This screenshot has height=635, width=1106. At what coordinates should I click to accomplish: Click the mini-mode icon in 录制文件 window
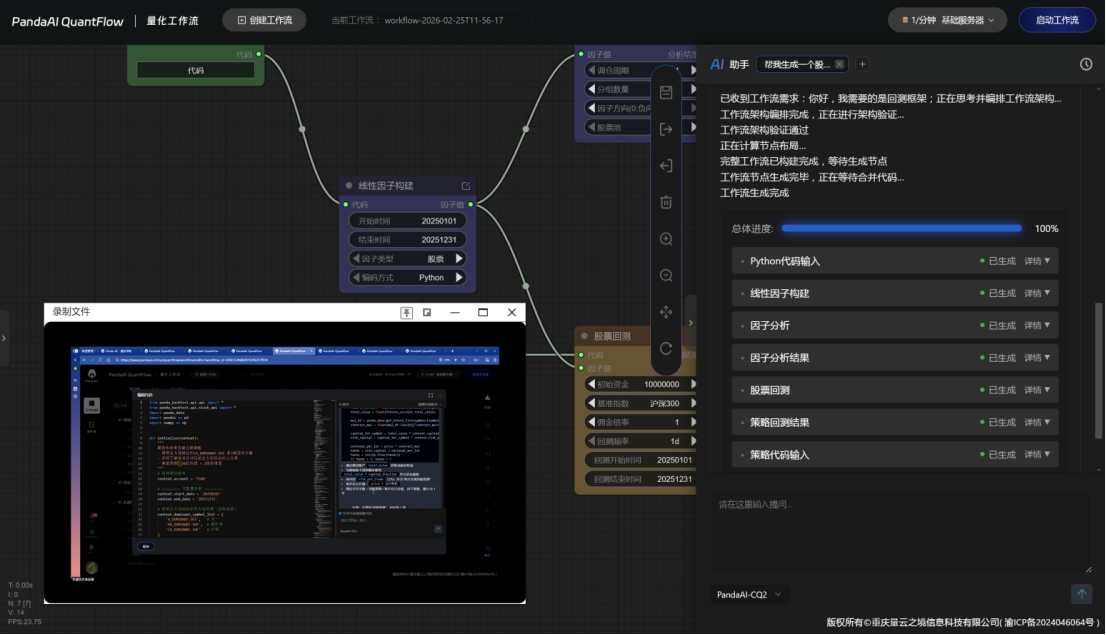point(427,313)
